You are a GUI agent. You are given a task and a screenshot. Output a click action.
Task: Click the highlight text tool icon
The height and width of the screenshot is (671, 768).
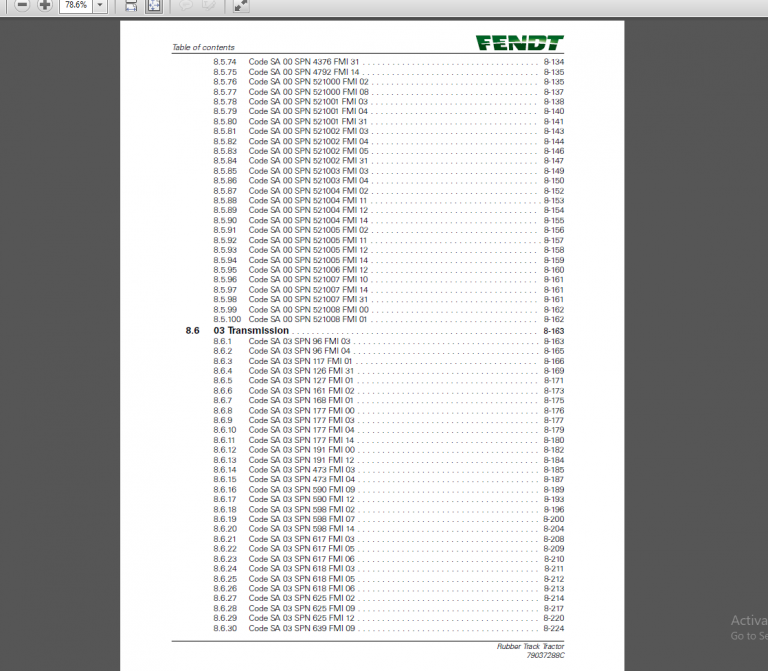coord(209,6)
